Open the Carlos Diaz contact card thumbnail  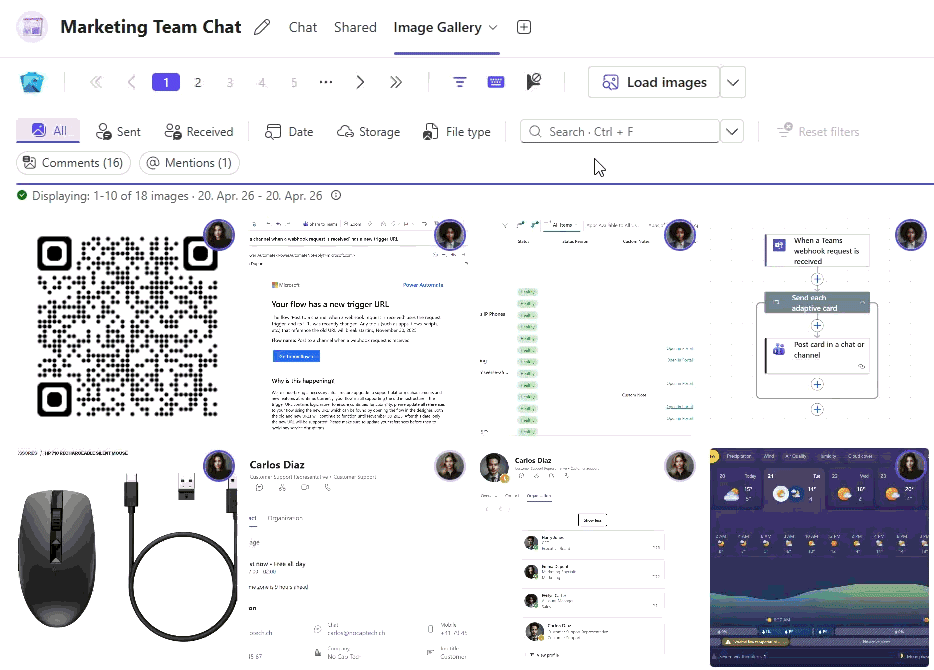(x=357, y=557)
